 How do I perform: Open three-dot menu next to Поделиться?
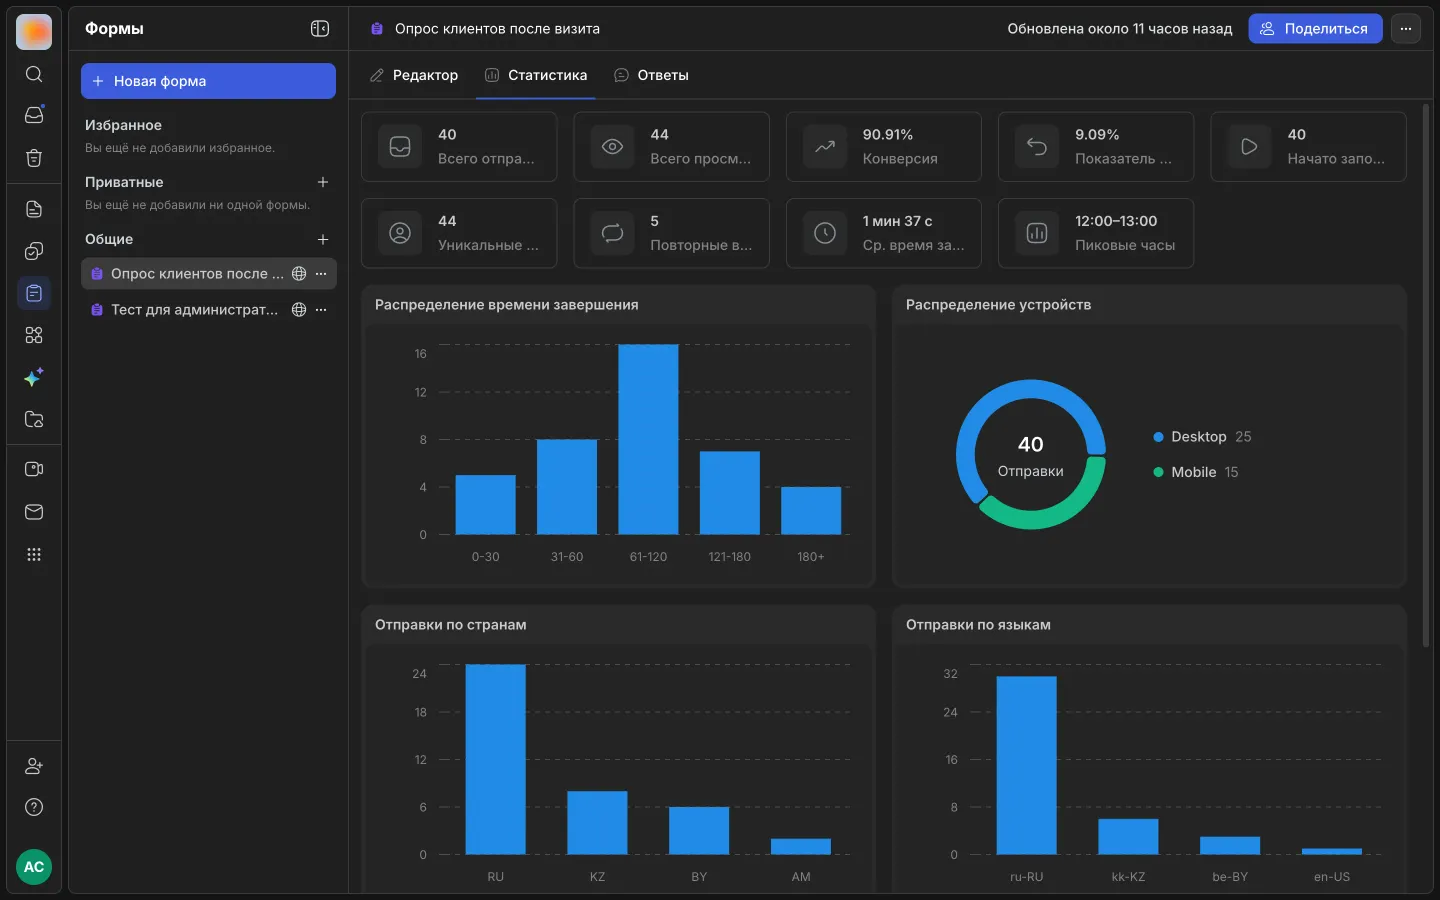1406,29
